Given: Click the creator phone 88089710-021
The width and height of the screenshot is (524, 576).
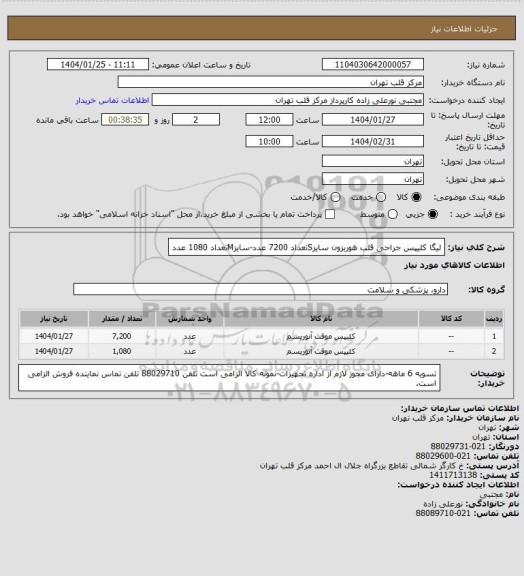Looking at the screenshot, I should [x=443, y=513].
